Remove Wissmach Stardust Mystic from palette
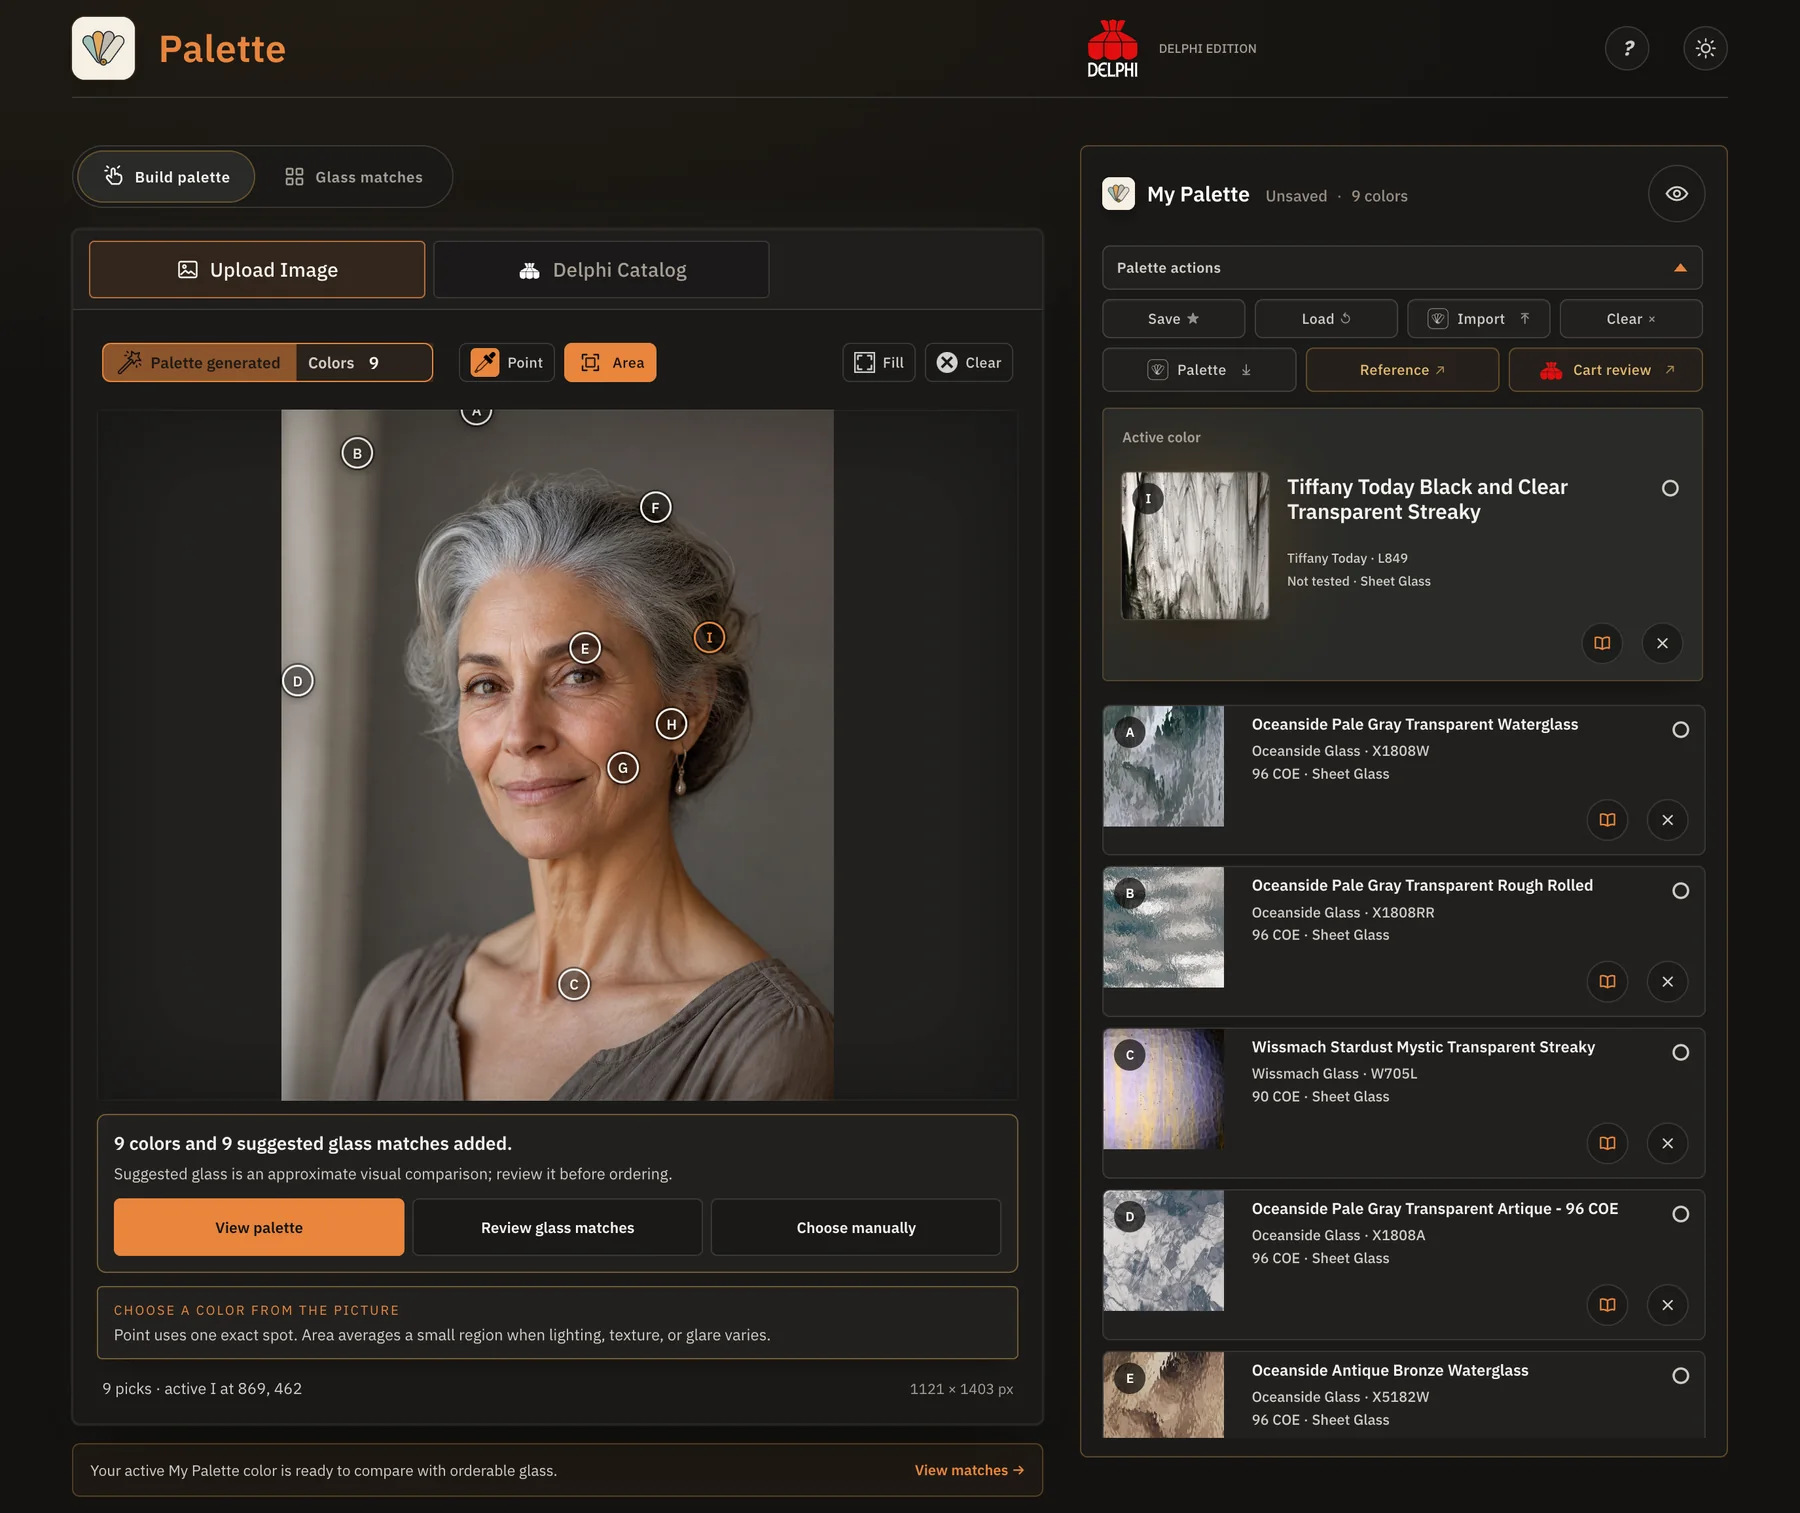Viewport: 1800px width, 1513px height. point(1667,1143)
